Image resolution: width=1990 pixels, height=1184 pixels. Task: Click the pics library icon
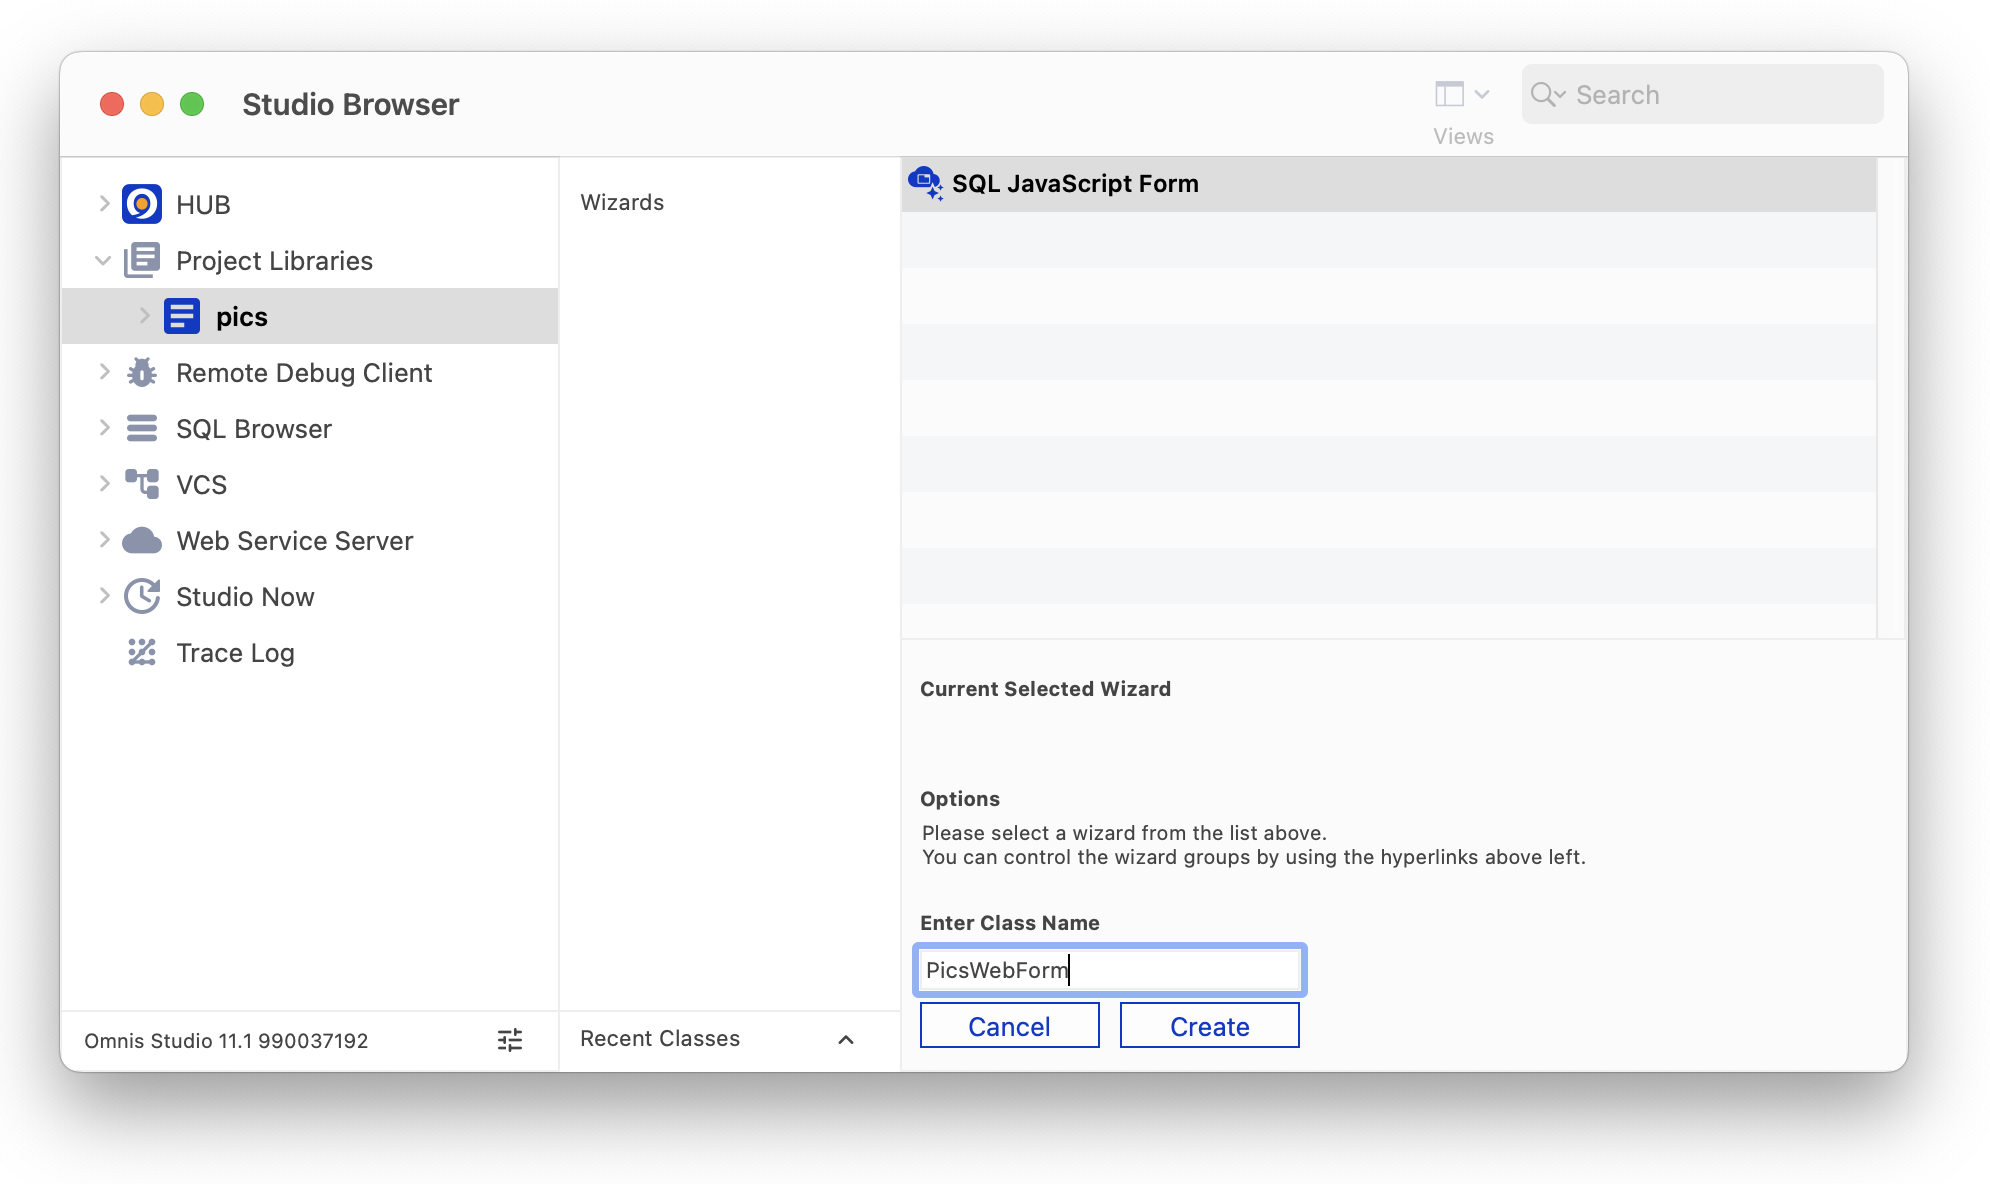pos(182,316)
